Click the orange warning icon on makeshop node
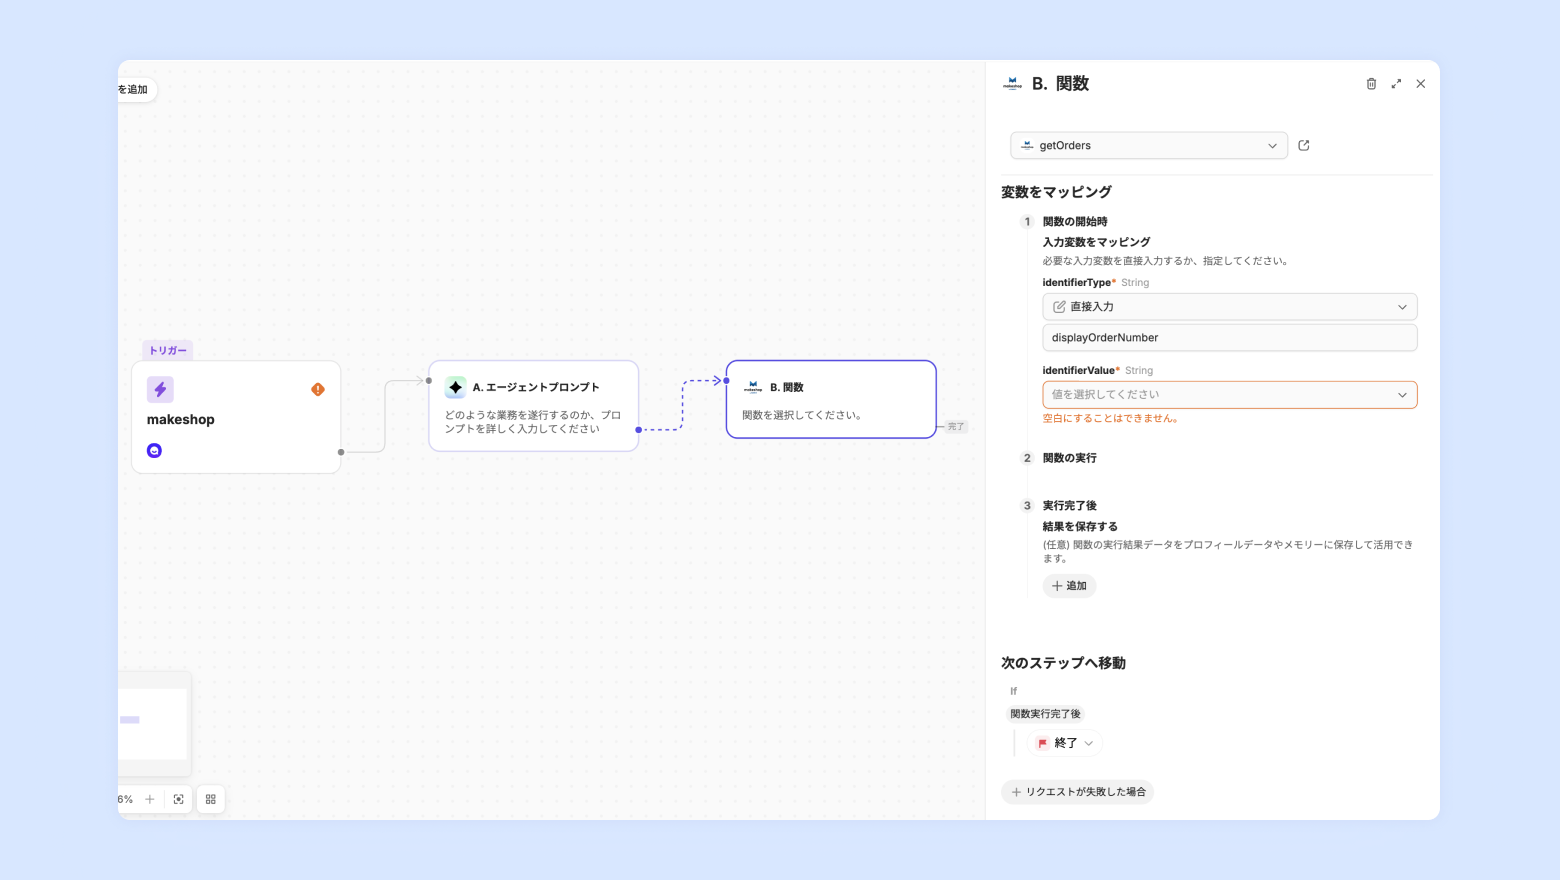Image resolution: width=1560 pixels, height=880 pixels. (x=318, y=389)
